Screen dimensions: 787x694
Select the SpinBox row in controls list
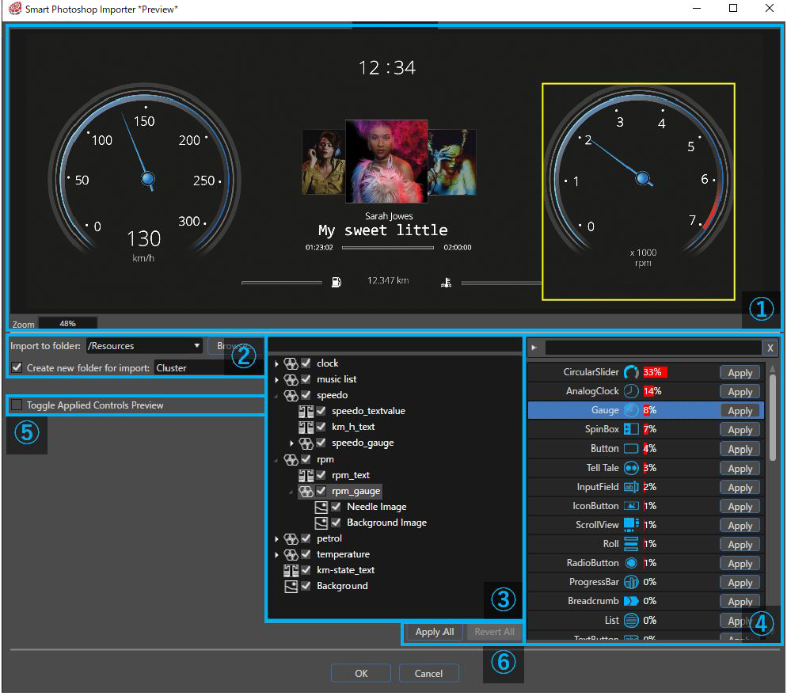[x=645, y=430]
